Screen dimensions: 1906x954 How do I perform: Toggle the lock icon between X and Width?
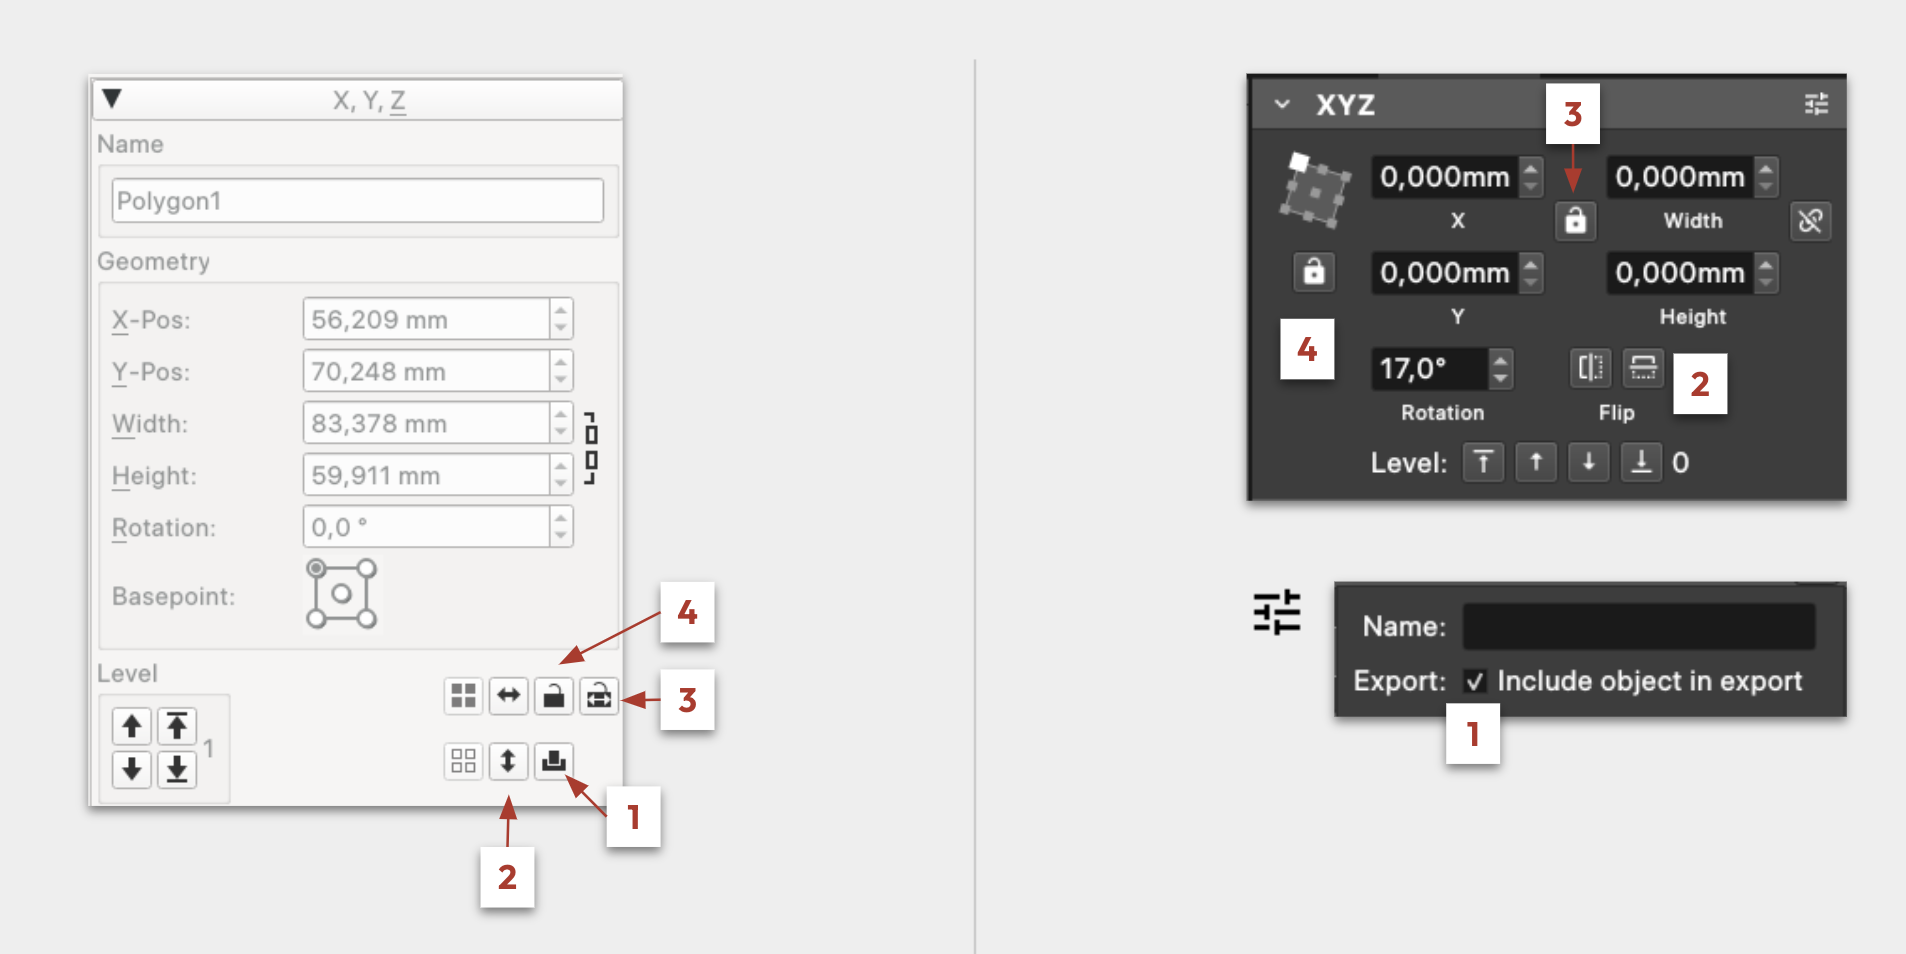coord(1575,220)
